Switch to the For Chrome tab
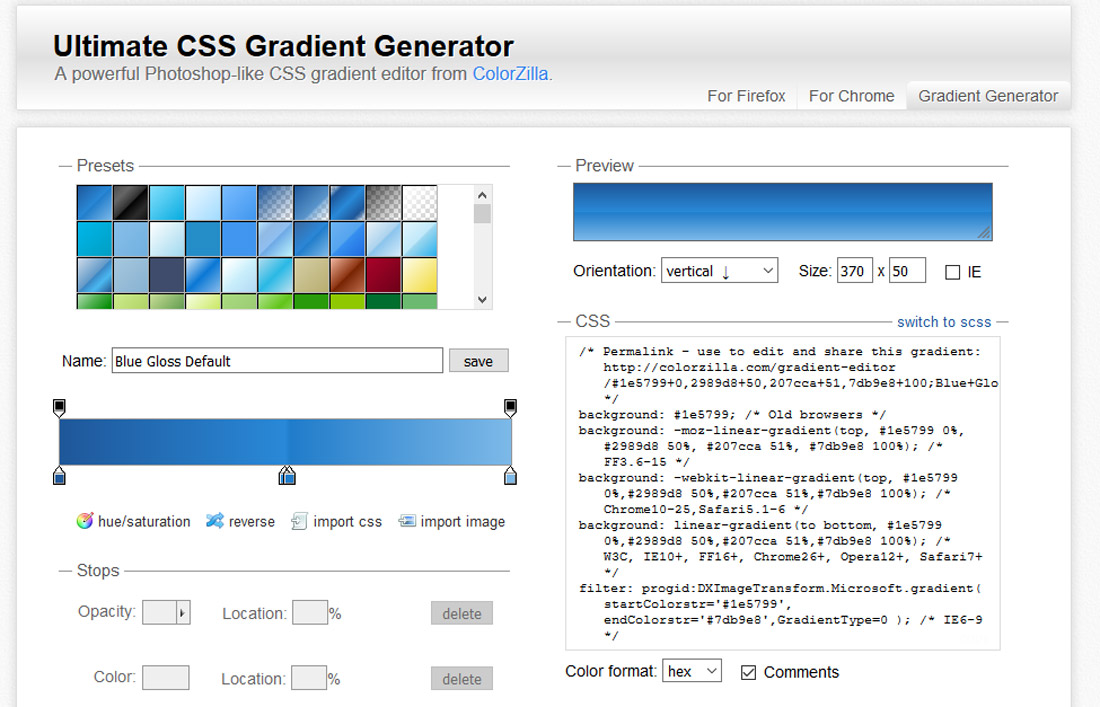 [x=851, y=96]
